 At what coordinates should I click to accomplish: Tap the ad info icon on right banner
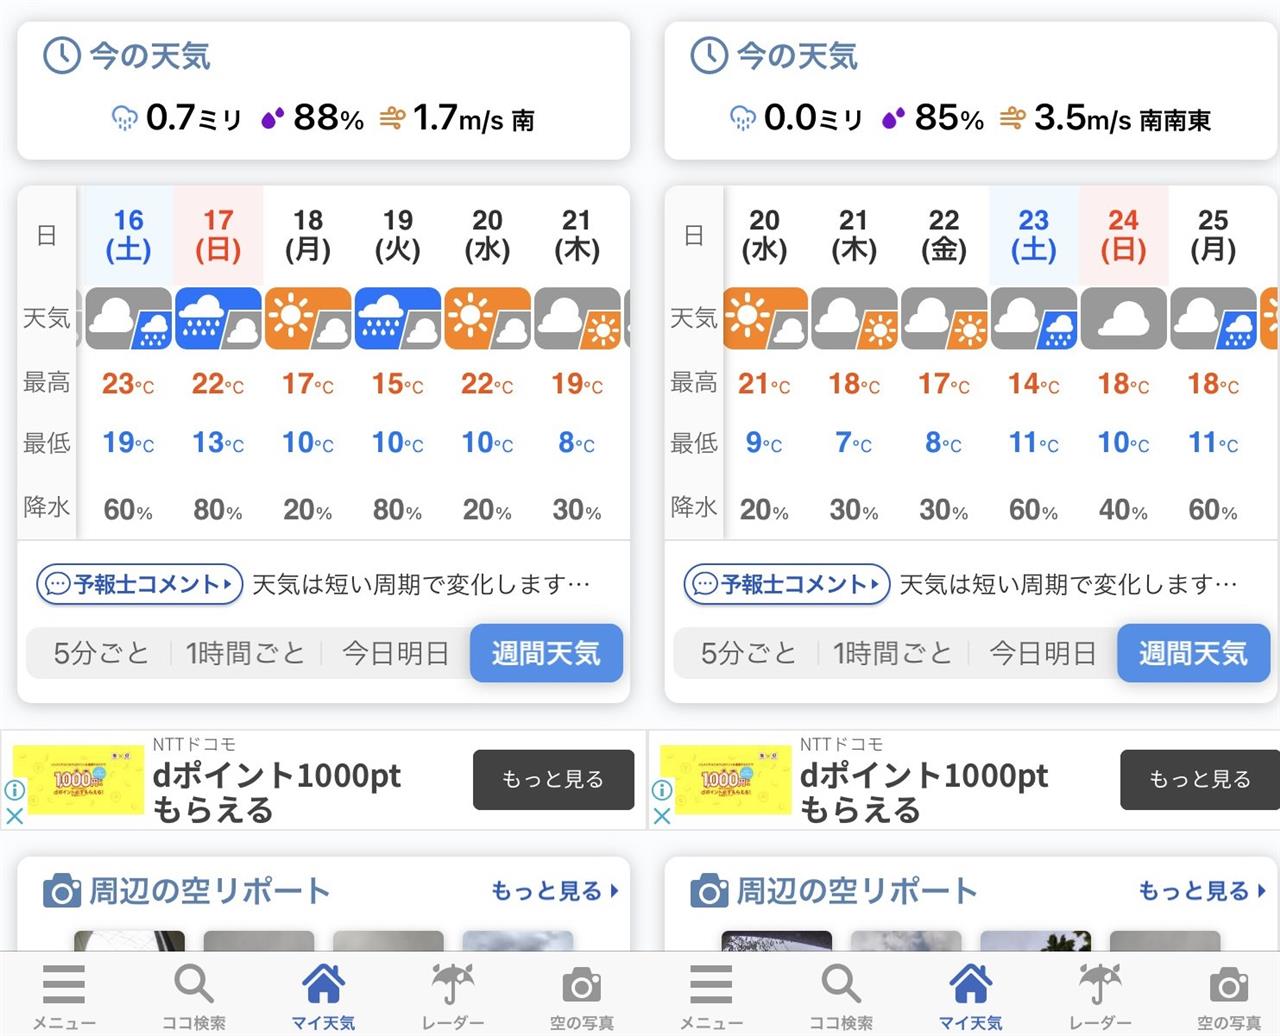click(x=662, y=789)
